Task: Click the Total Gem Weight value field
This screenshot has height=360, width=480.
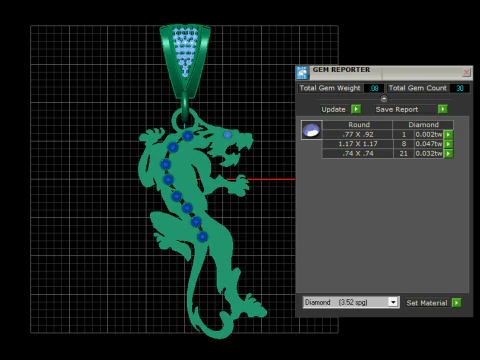Action: tap(374, 88)
